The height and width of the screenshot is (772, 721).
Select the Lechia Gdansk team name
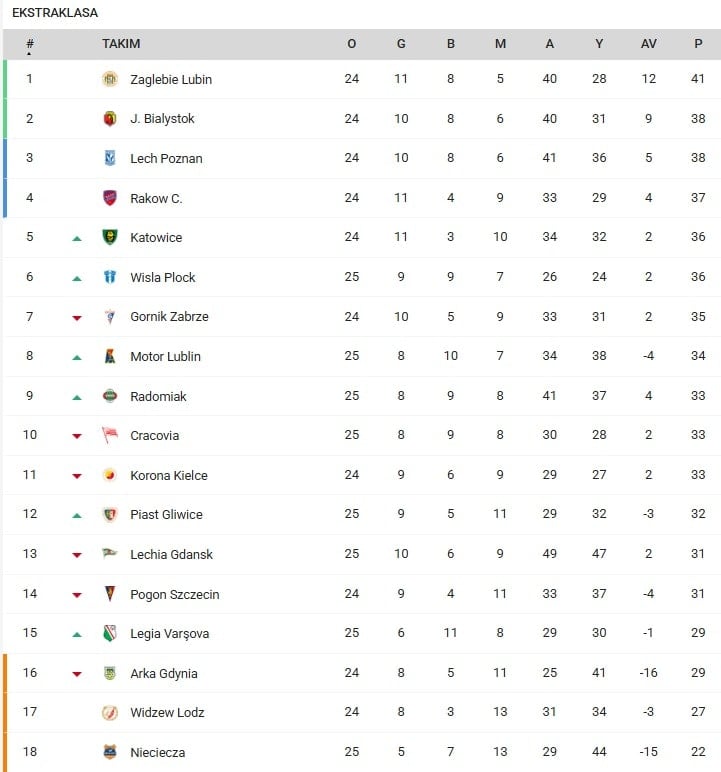click(x=171, y=555)
